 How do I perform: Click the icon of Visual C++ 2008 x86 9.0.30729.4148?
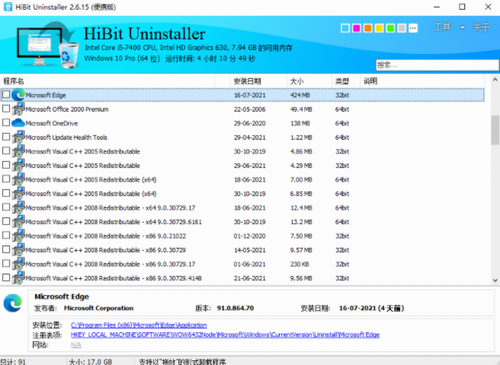tap(18, 278)
